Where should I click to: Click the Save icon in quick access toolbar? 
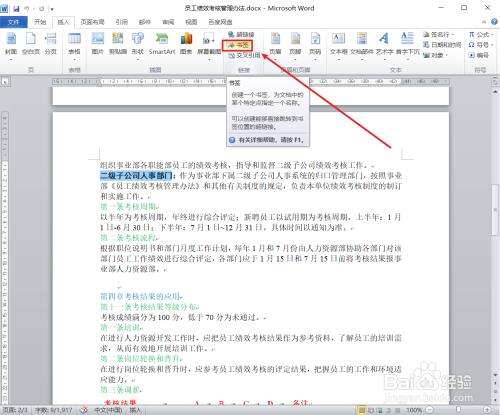[16, 9]
